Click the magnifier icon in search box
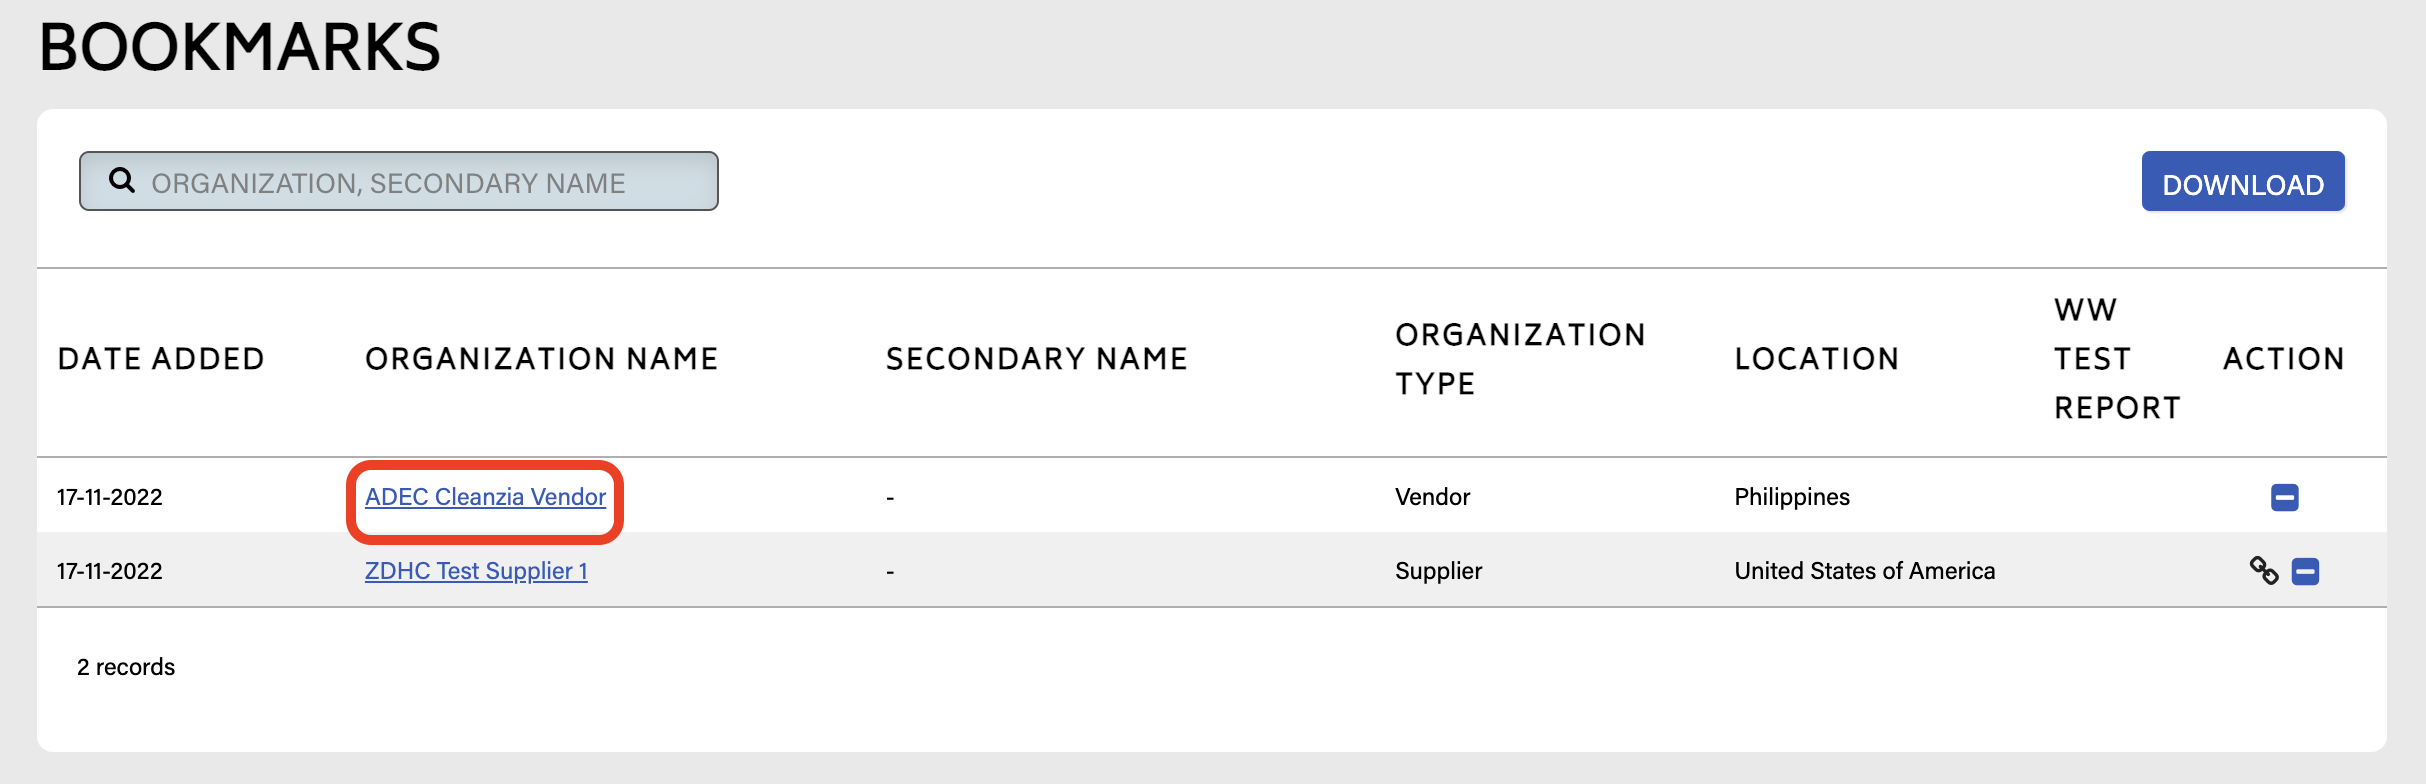2426x784 pixels. (122, 180)
